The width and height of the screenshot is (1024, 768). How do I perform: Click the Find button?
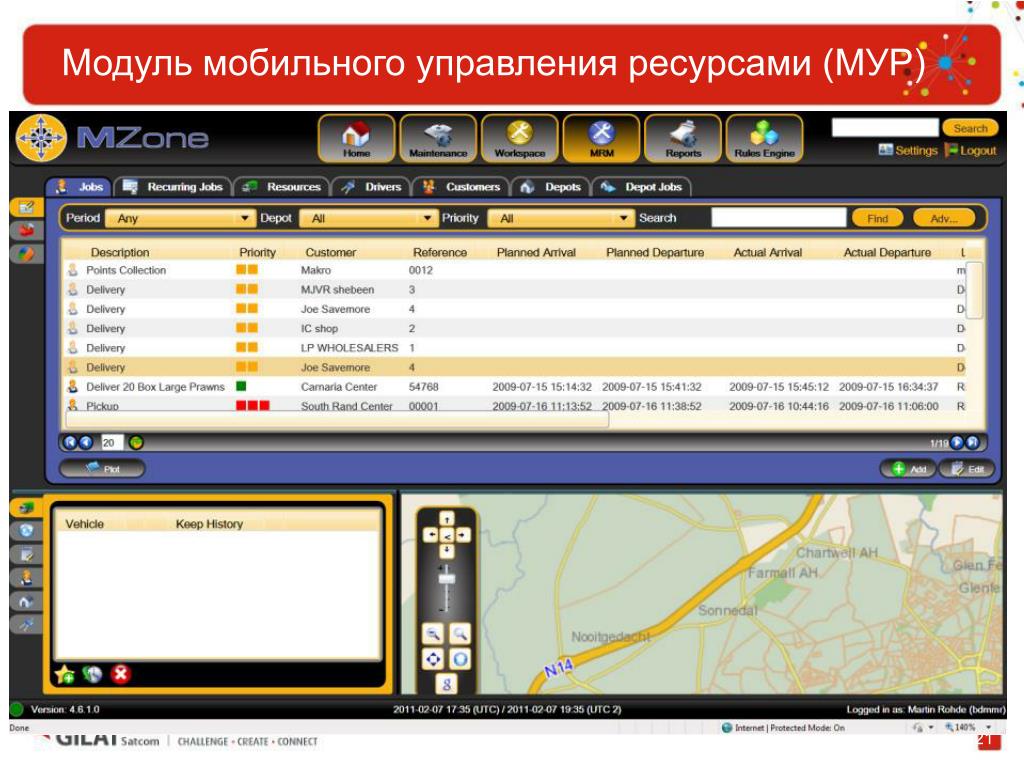click(x=878, y=218)
